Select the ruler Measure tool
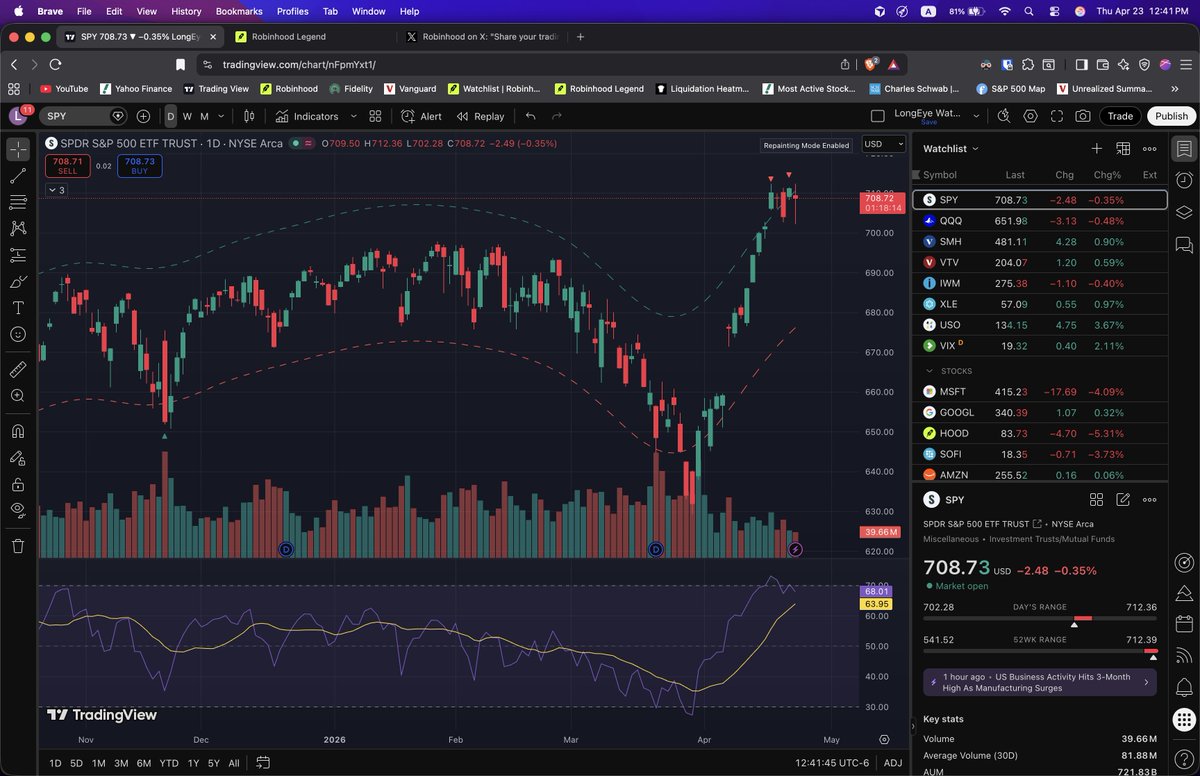 point(18,369)
